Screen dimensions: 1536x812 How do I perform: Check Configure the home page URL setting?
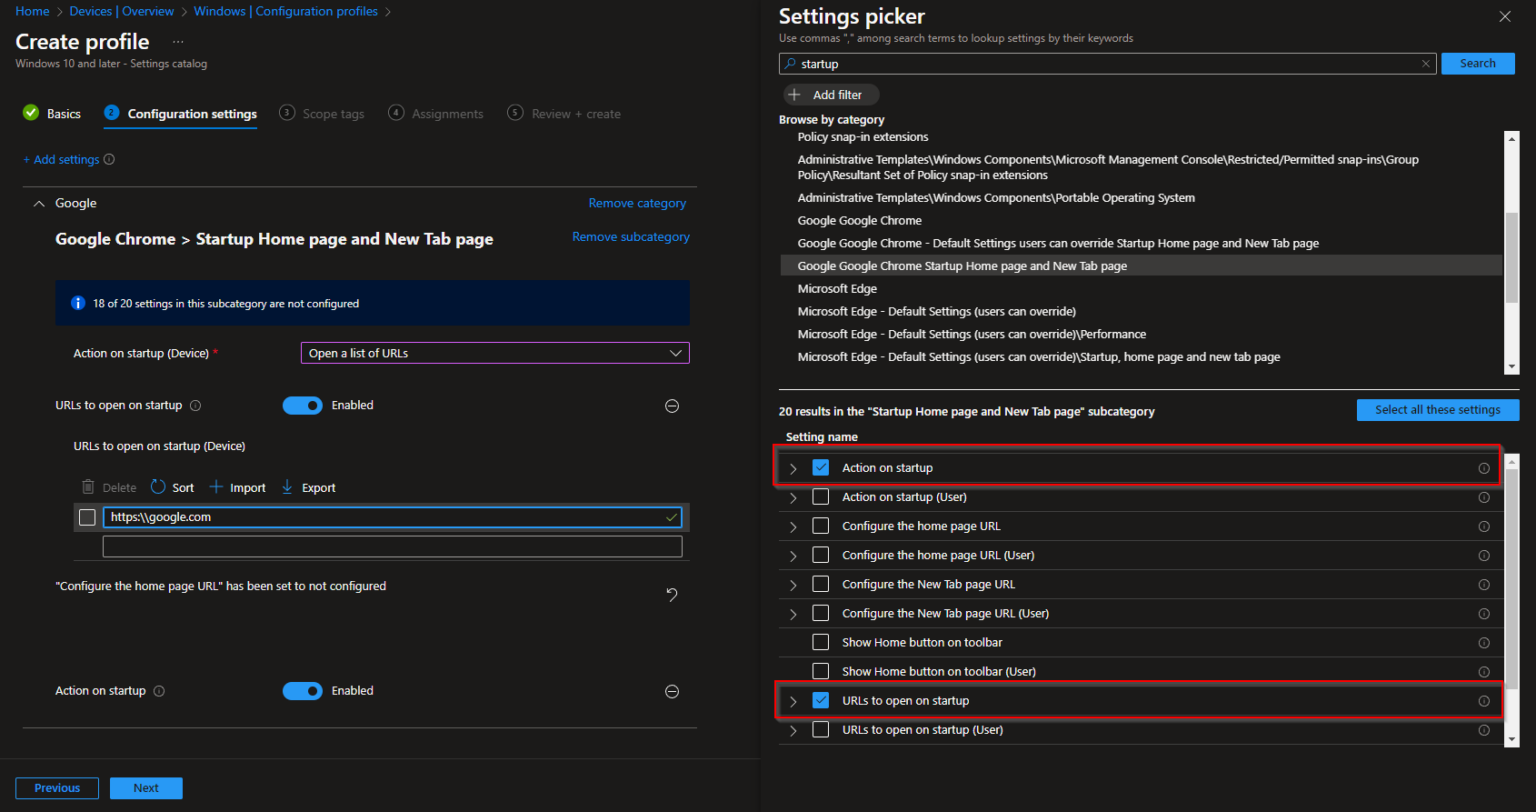(x=821, y=526)
